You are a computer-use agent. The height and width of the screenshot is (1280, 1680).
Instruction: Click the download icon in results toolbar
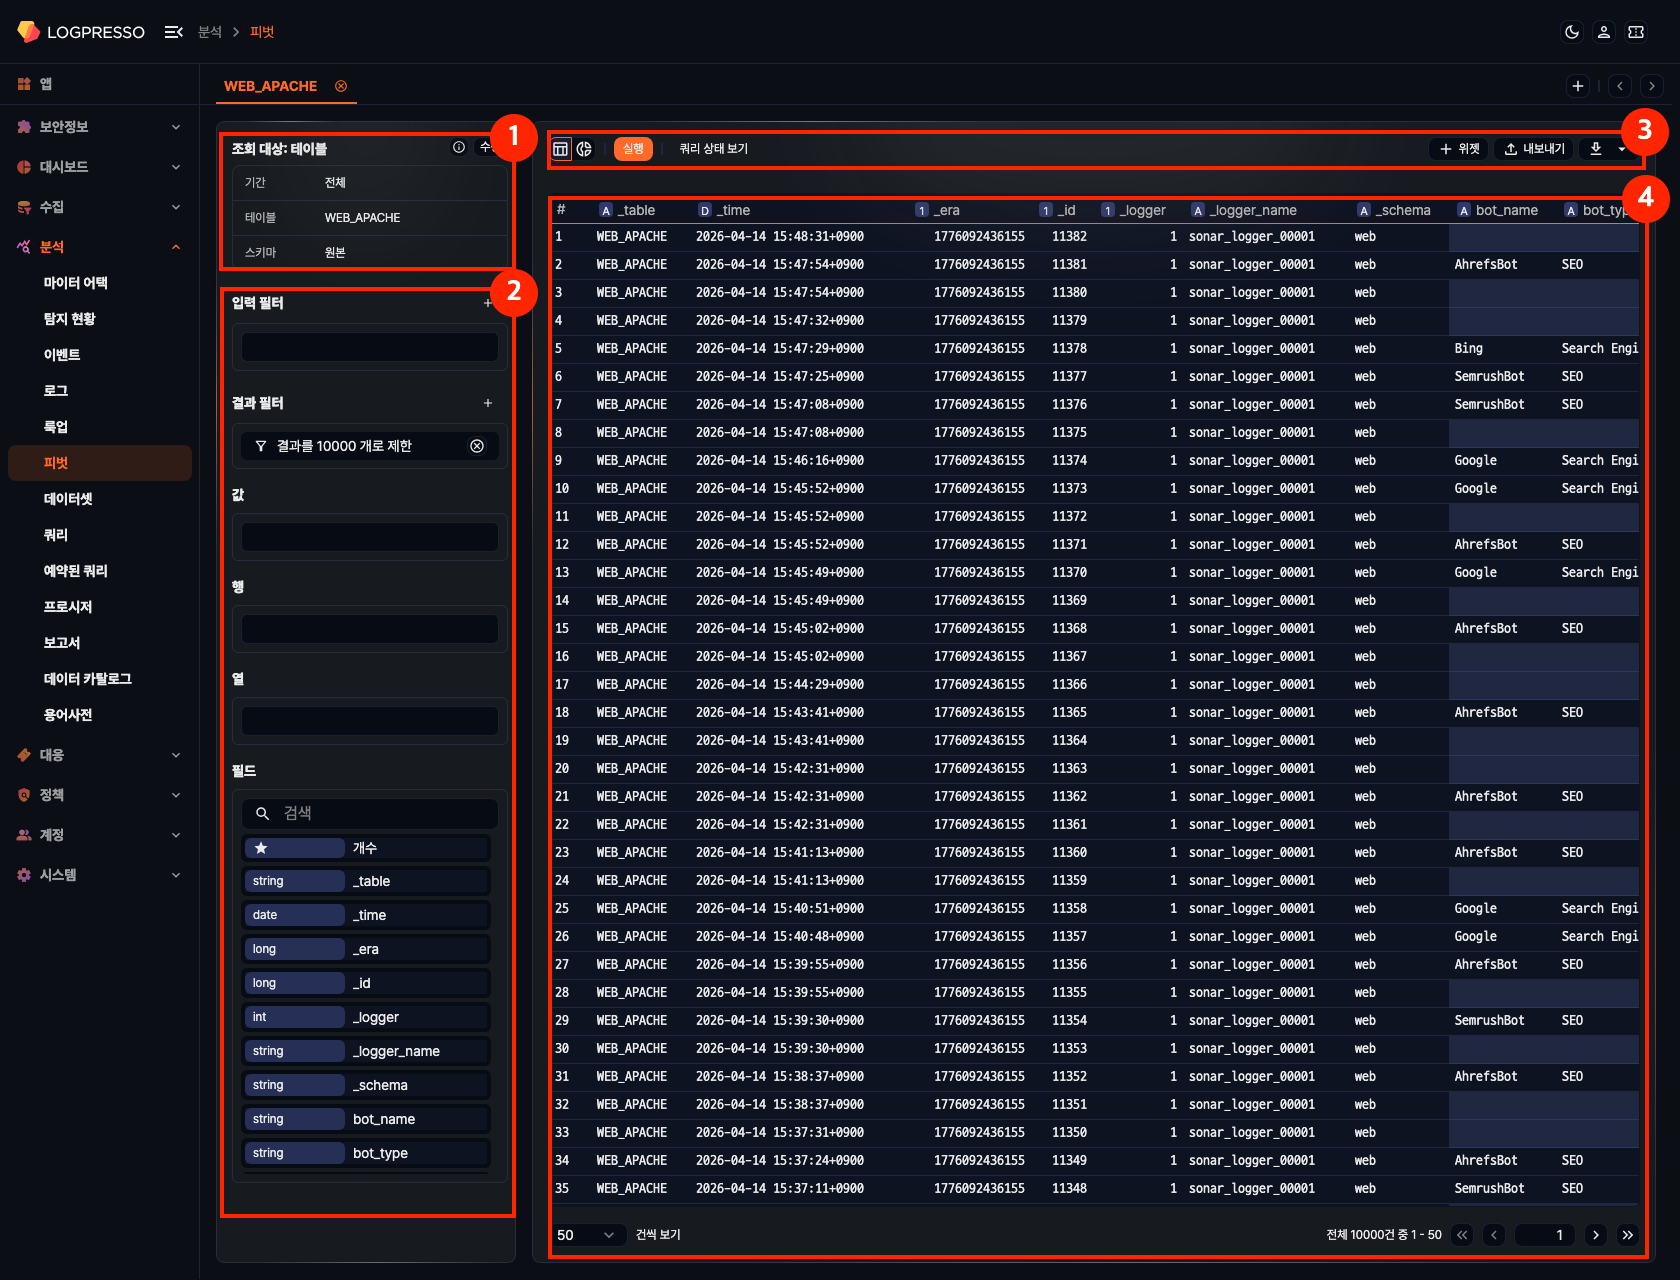[x=1596, y=149]
